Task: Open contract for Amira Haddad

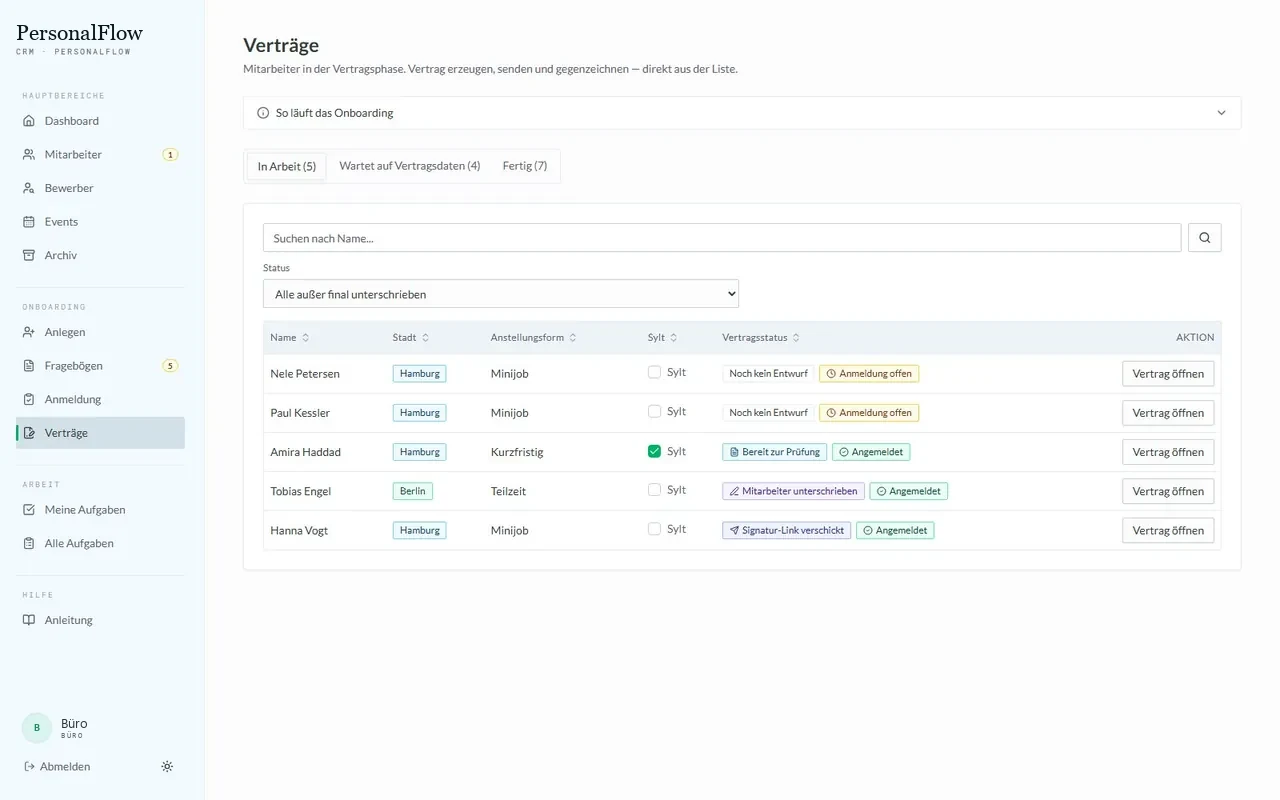Action: (x=1168, y=452)
